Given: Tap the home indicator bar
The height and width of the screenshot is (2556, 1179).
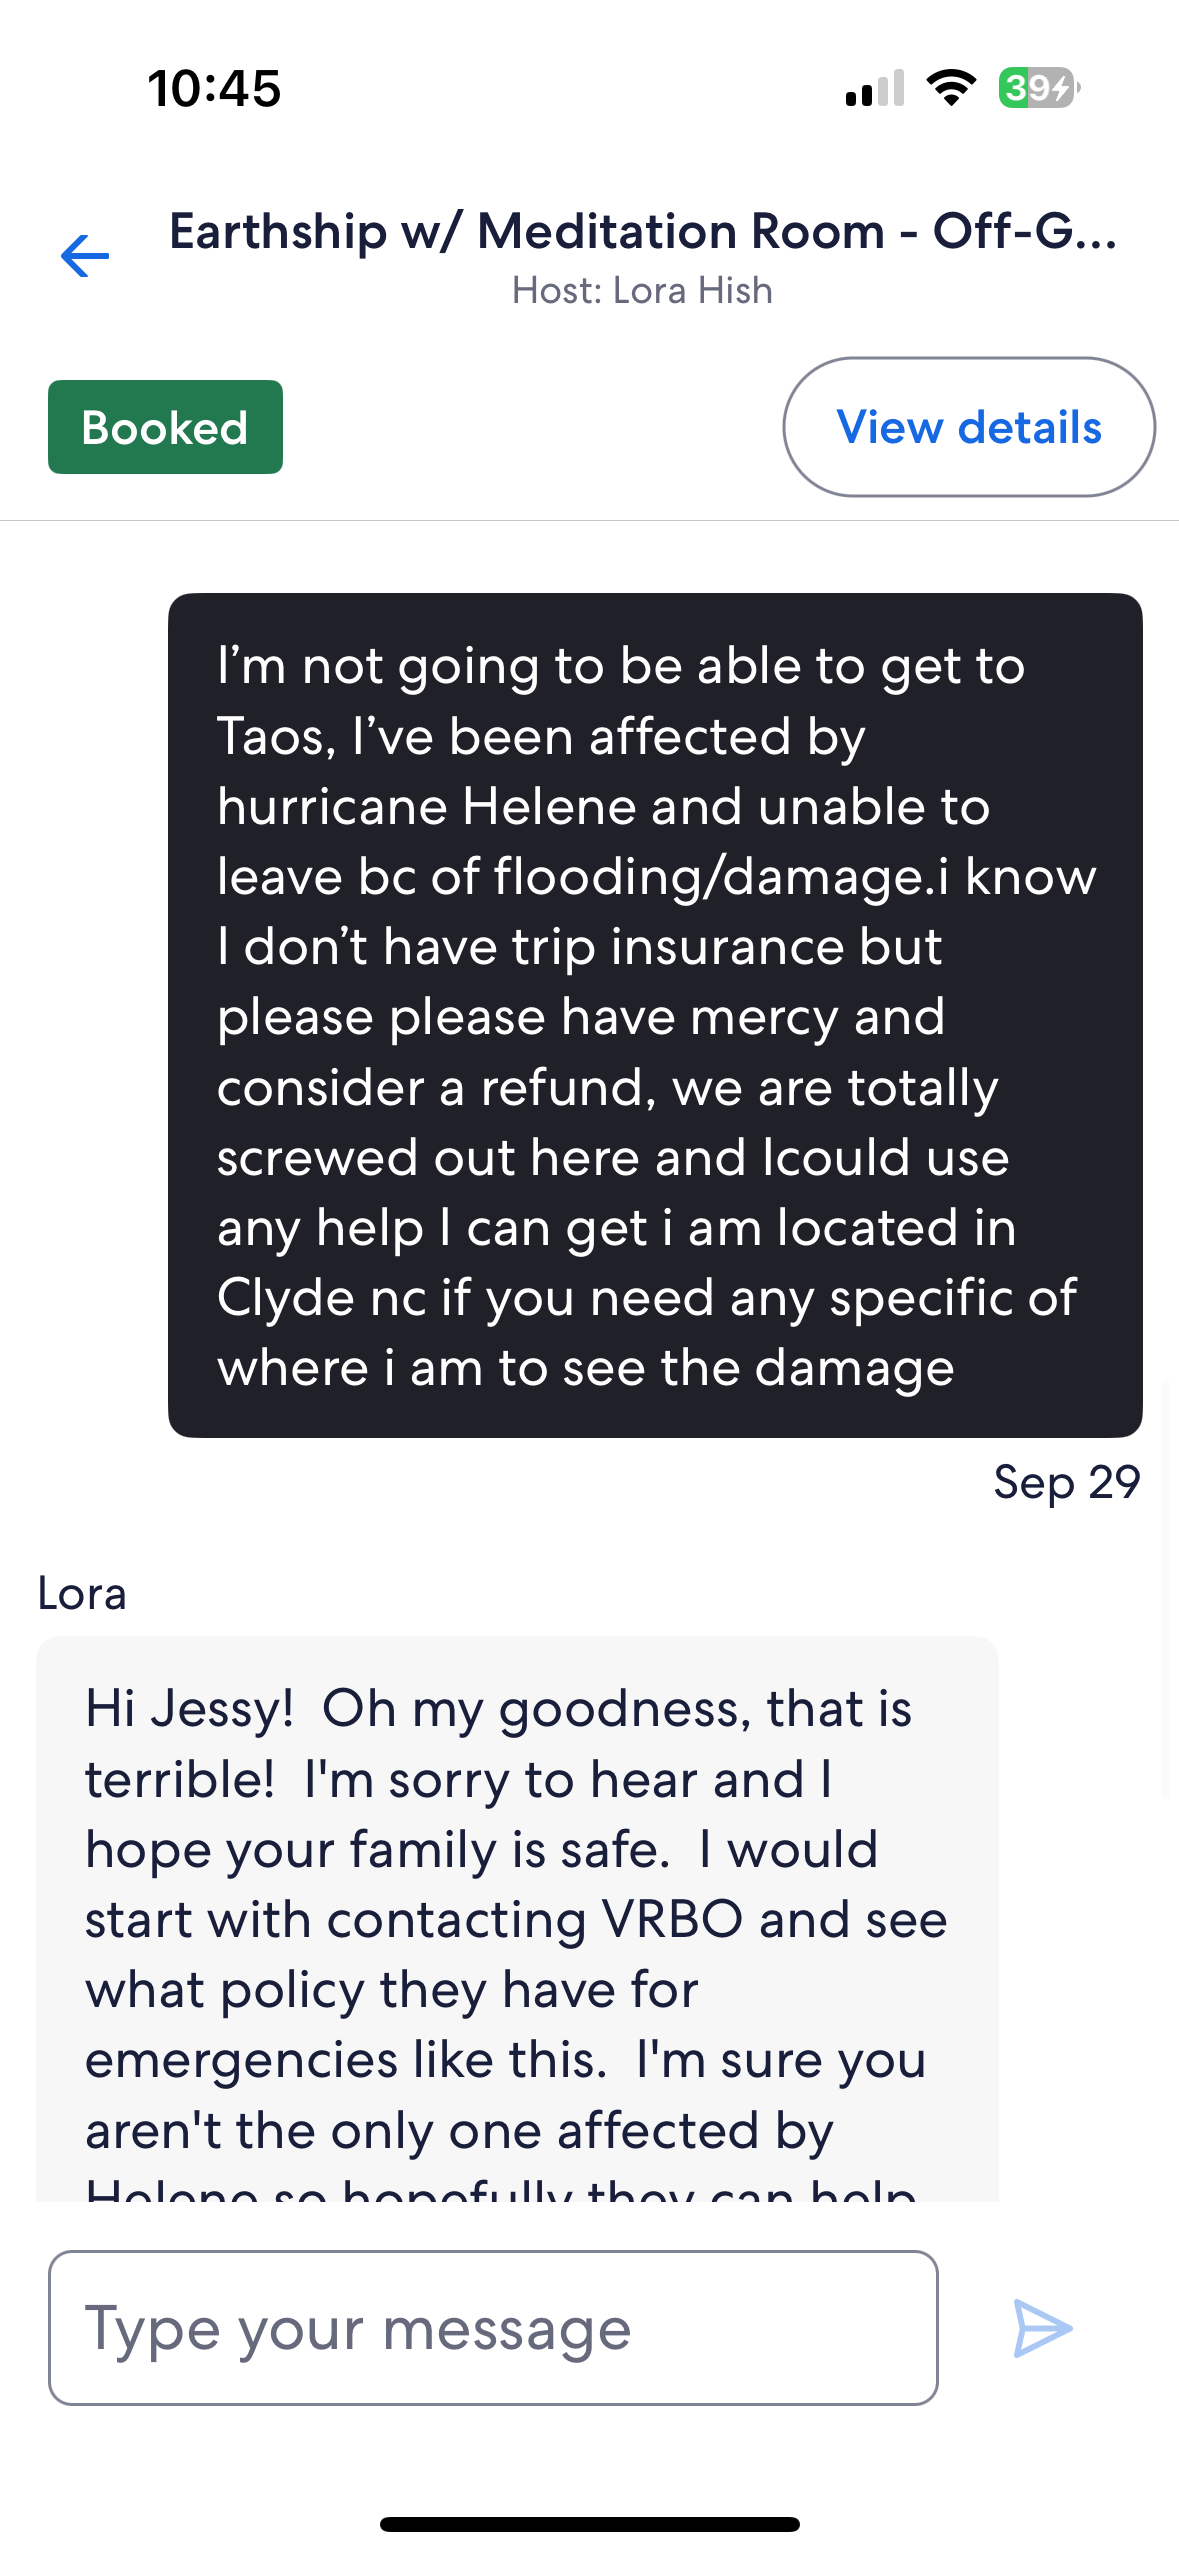Looking at the screenshot, I should 590,2524.
